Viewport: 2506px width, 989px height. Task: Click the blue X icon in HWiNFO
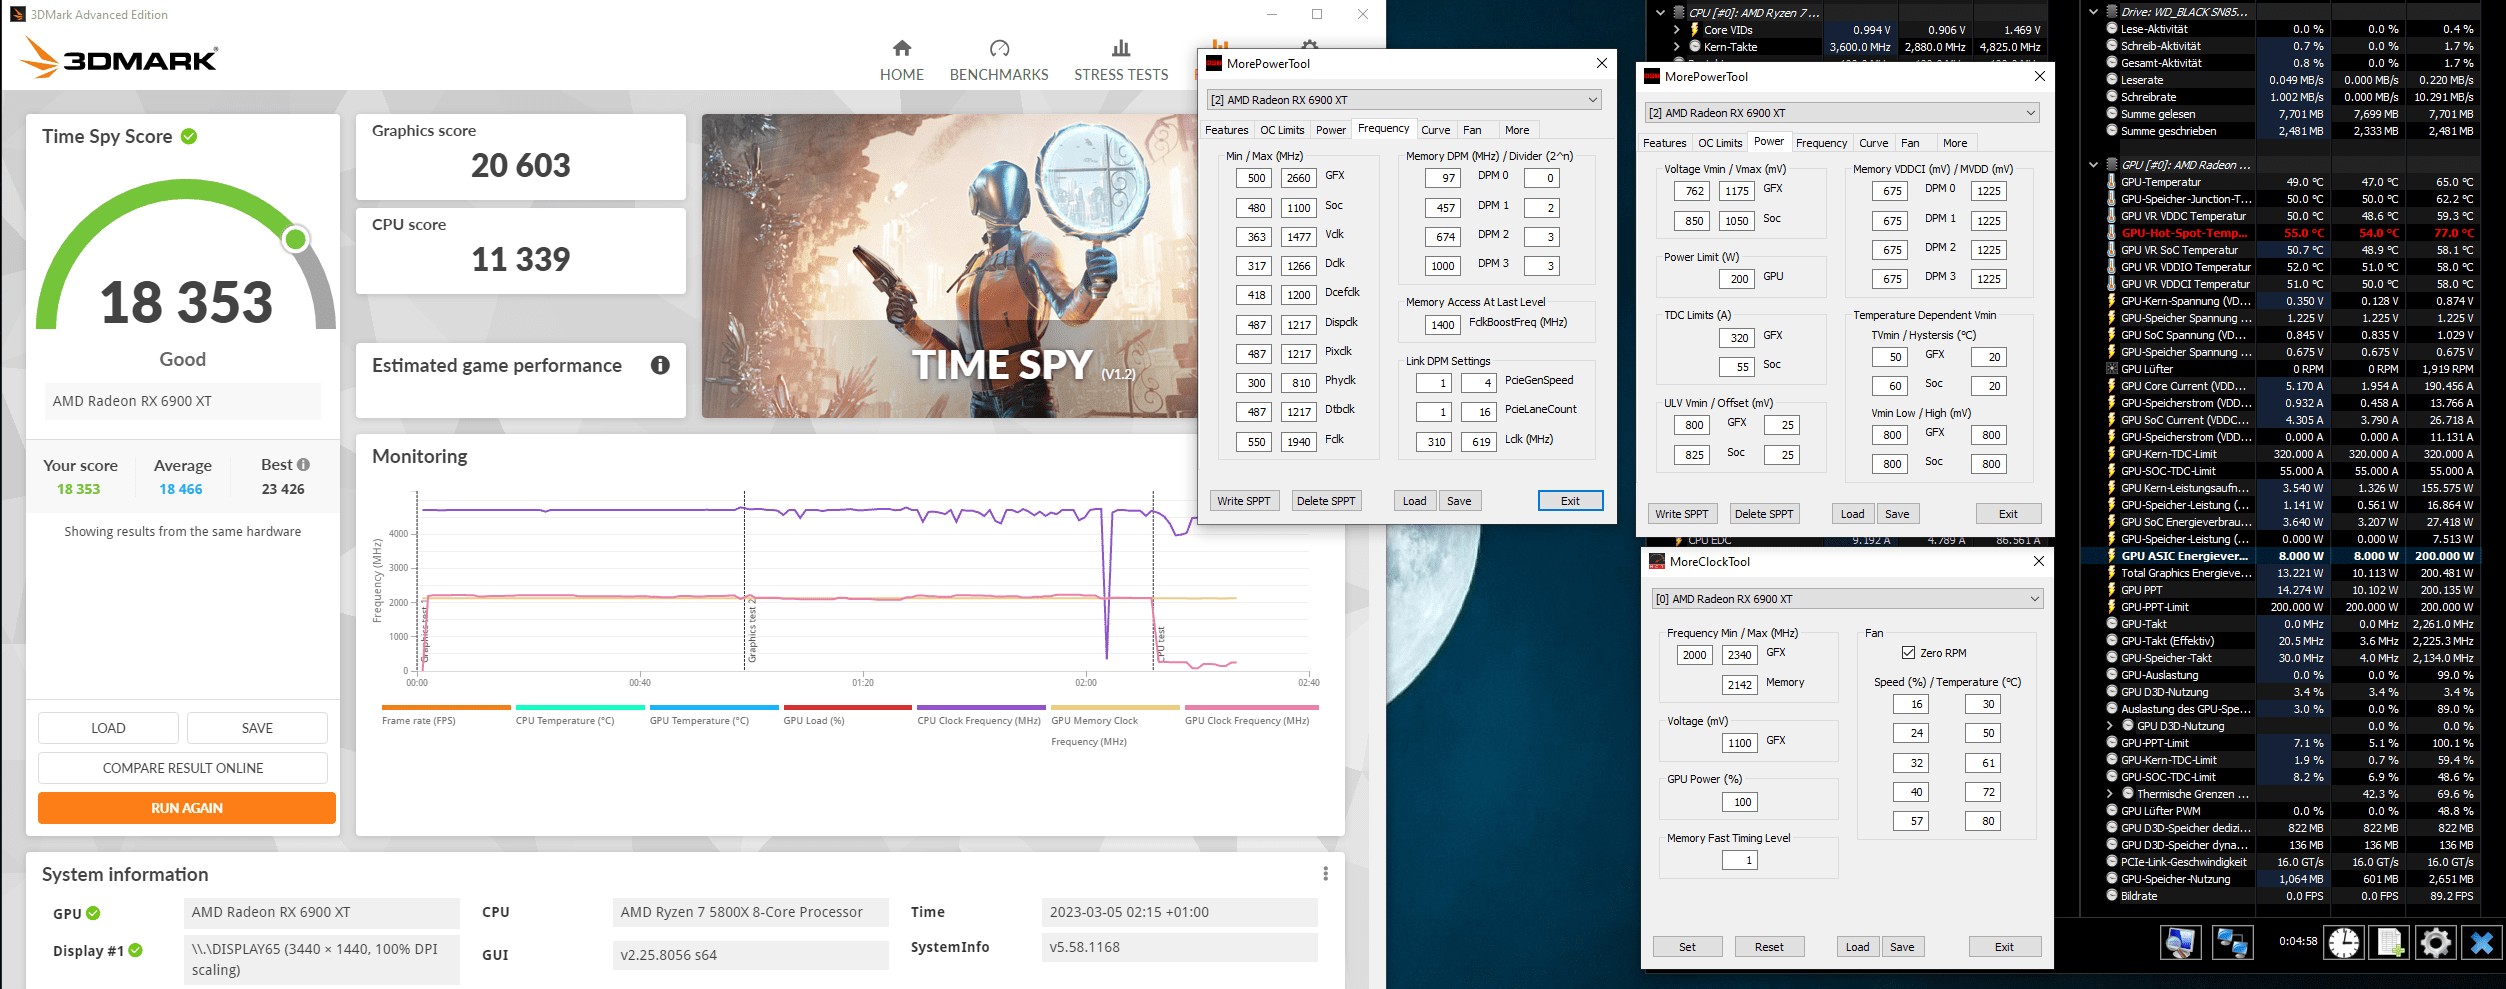pyautogui.click(x=2482, y=942)
